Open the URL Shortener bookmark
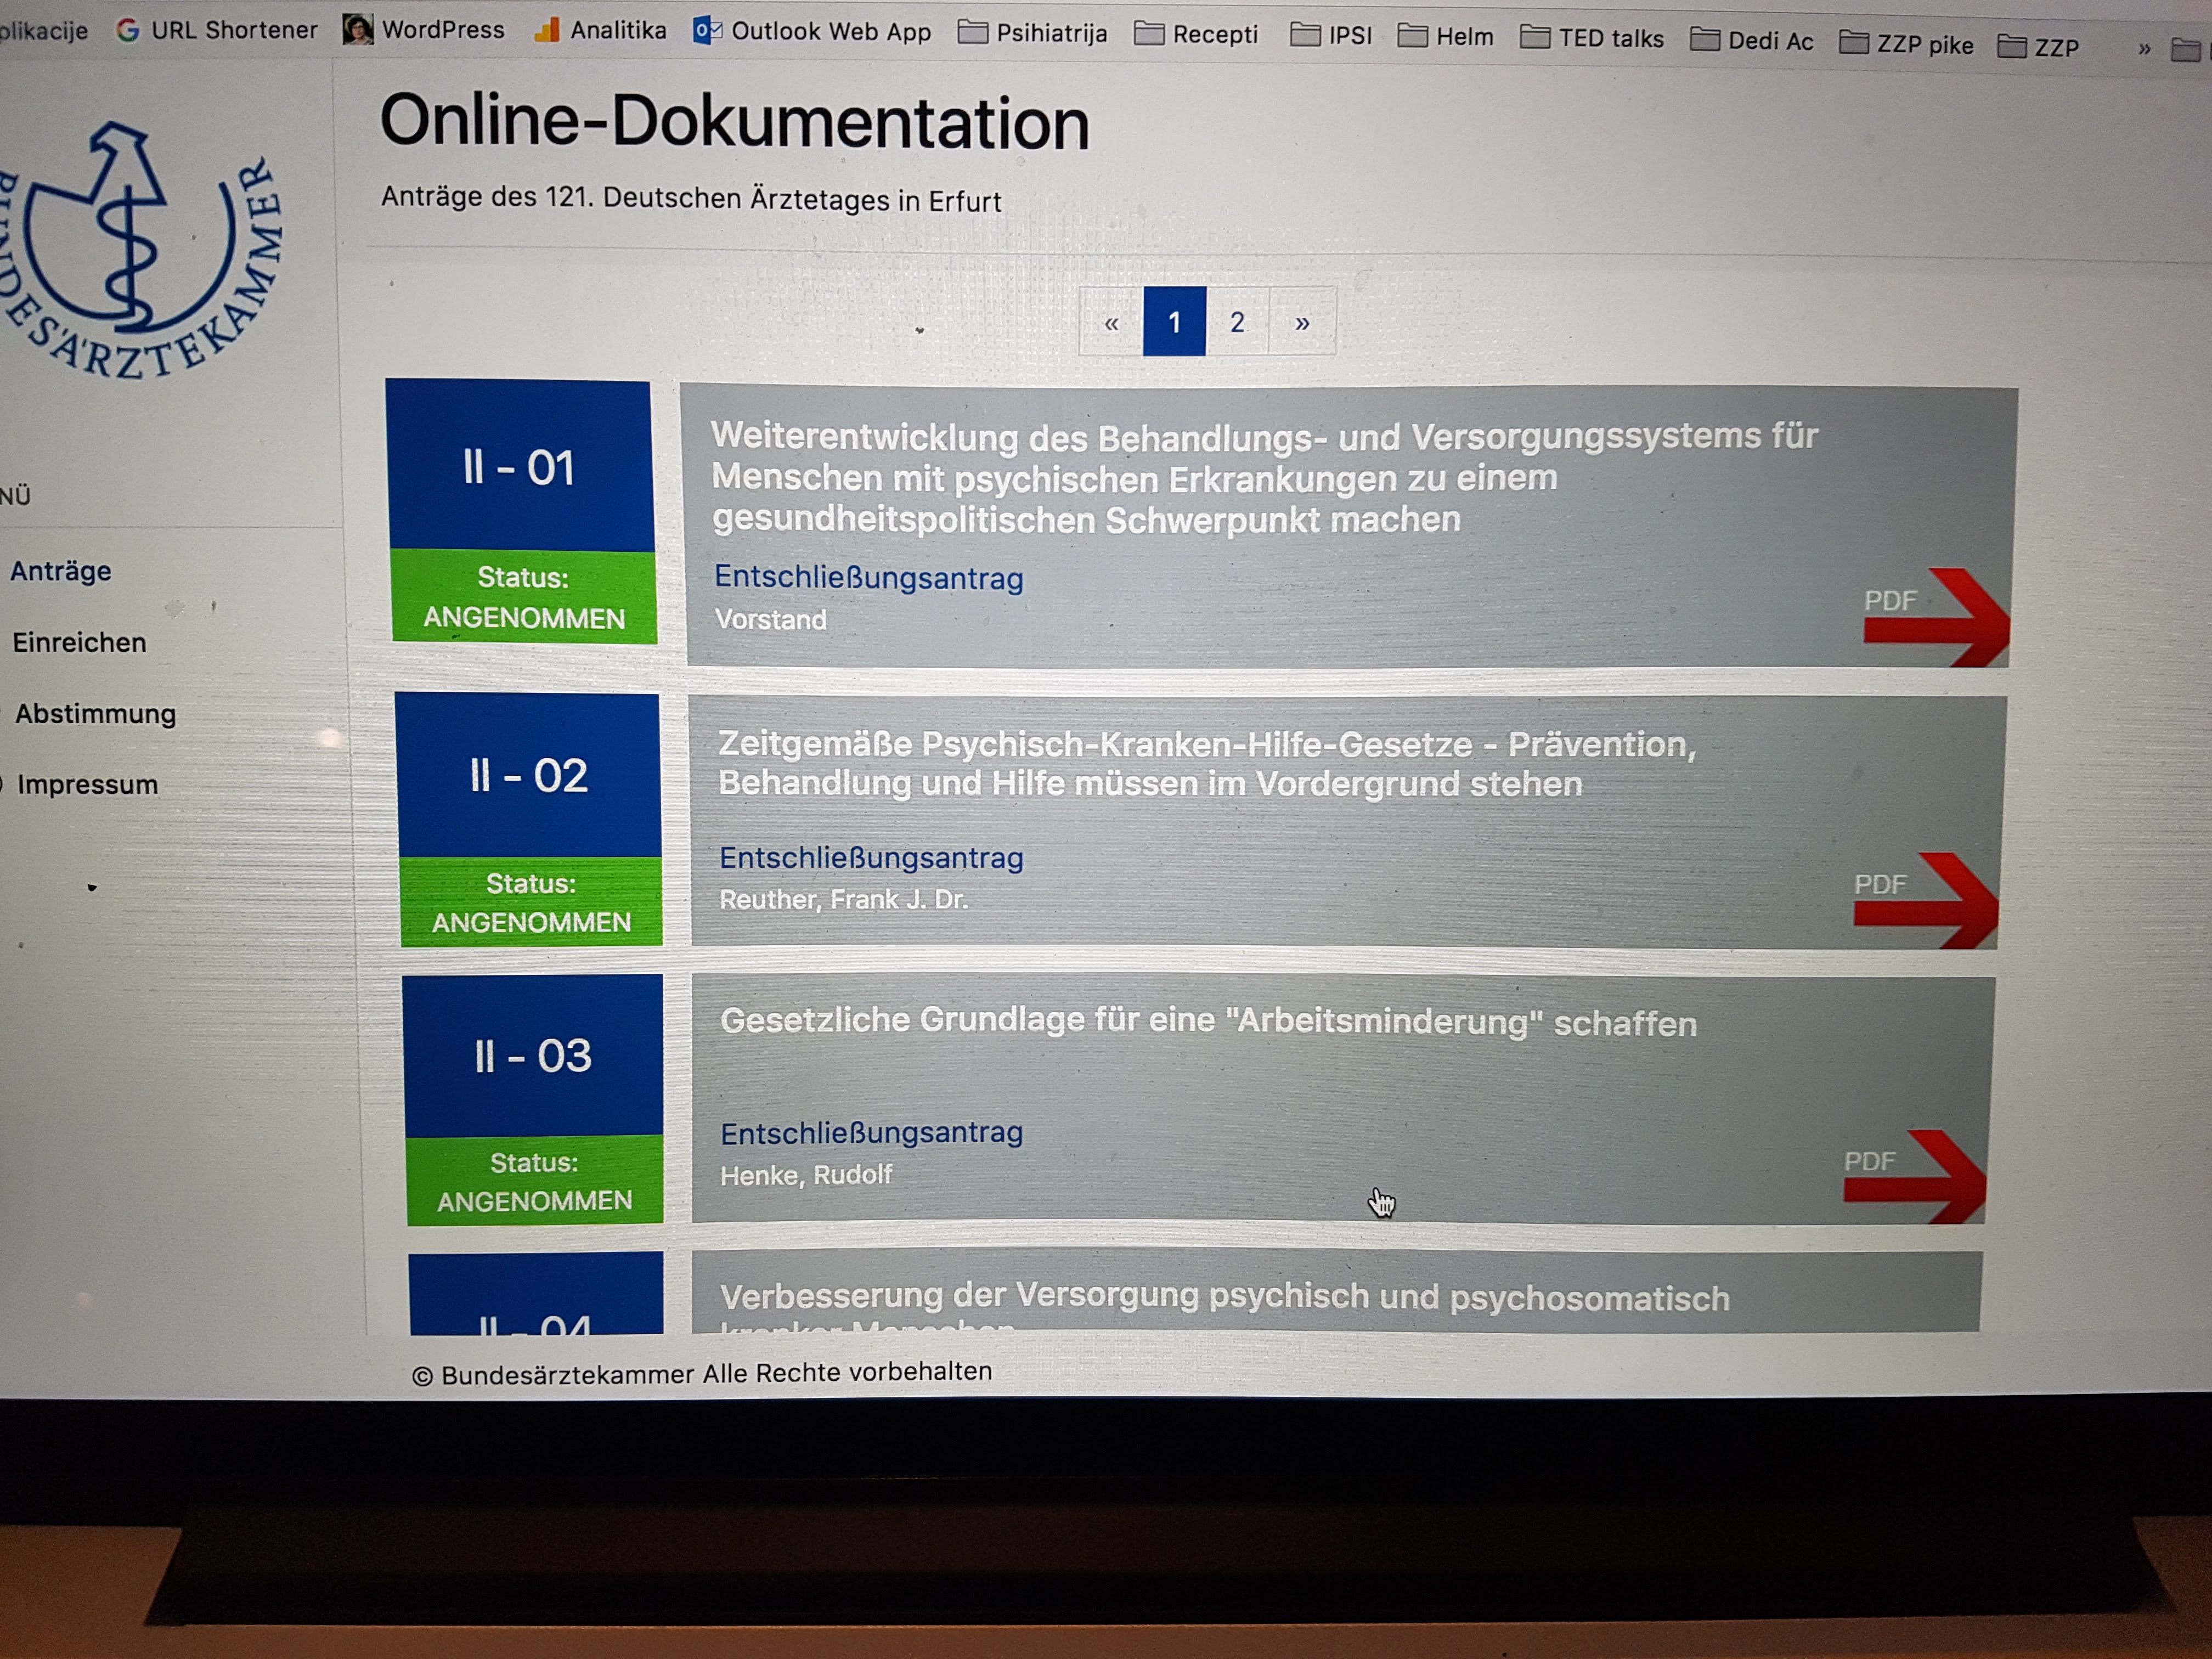The image size is (2212, 1659). [x=217, y=30]
